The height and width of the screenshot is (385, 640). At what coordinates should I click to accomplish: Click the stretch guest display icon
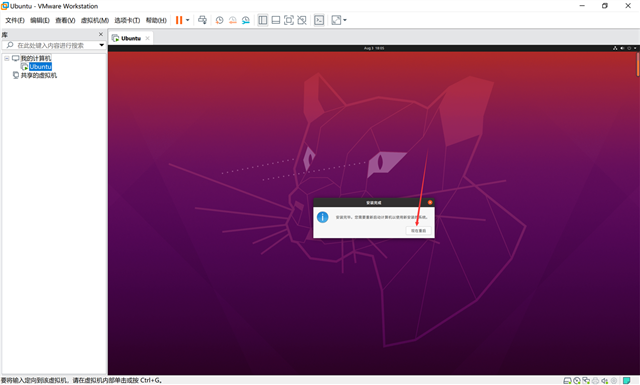pyautogui.click(x=336, y=20)
